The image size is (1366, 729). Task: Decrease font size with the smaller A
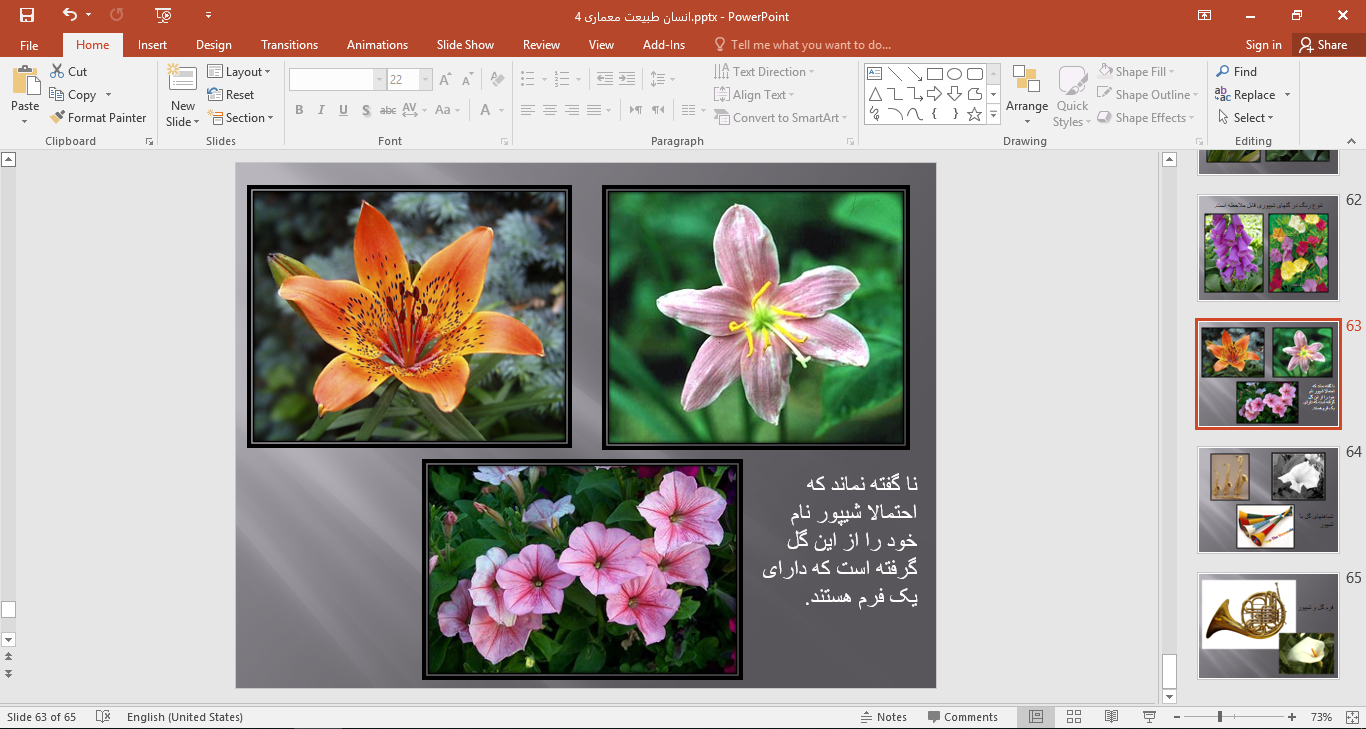467,80
